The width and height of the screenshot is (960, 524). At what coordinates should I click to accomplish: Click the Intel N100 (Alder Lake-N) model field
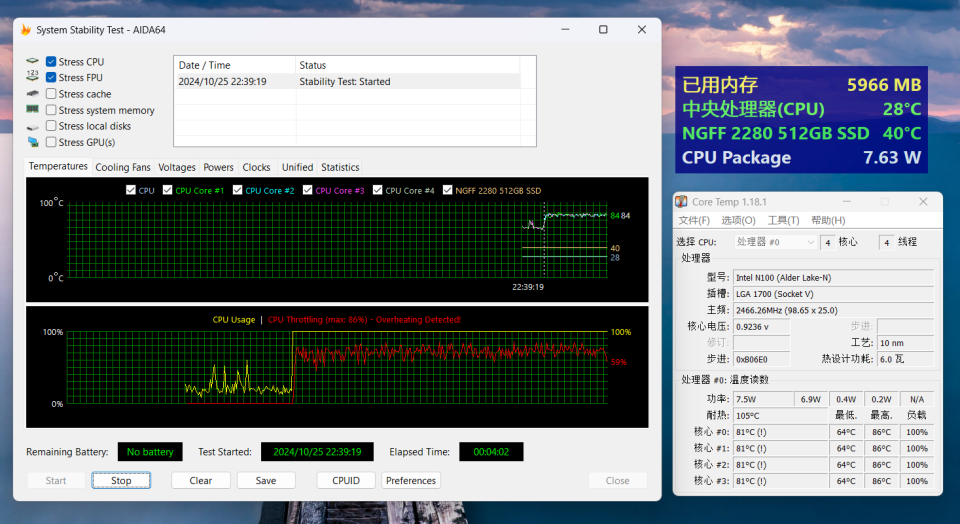[x=833, y=277]
